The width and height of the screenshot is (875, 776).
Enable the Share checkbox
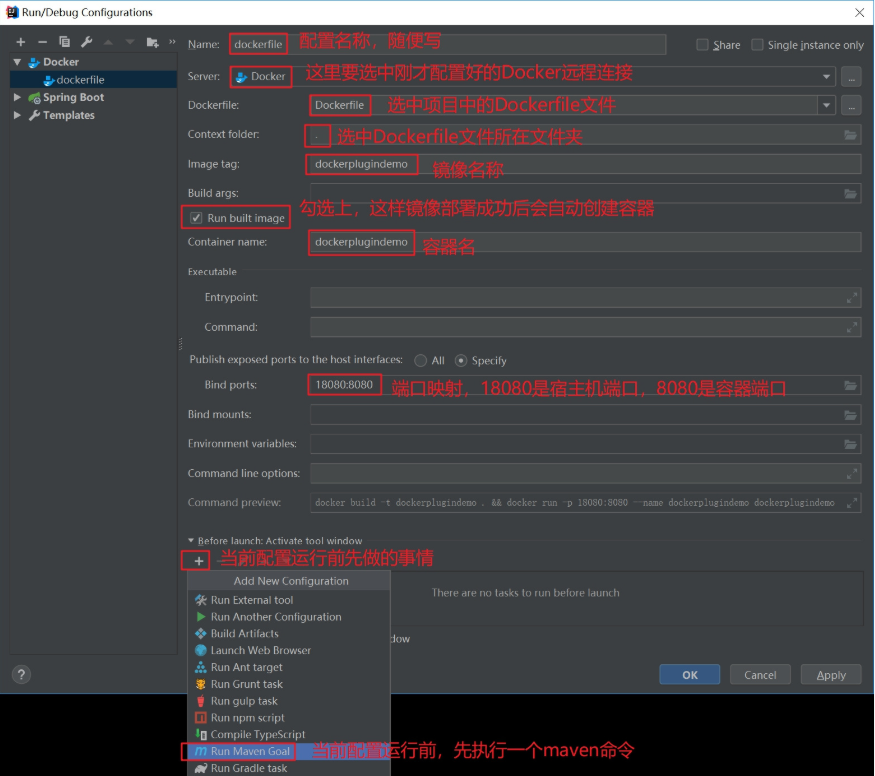702,44
